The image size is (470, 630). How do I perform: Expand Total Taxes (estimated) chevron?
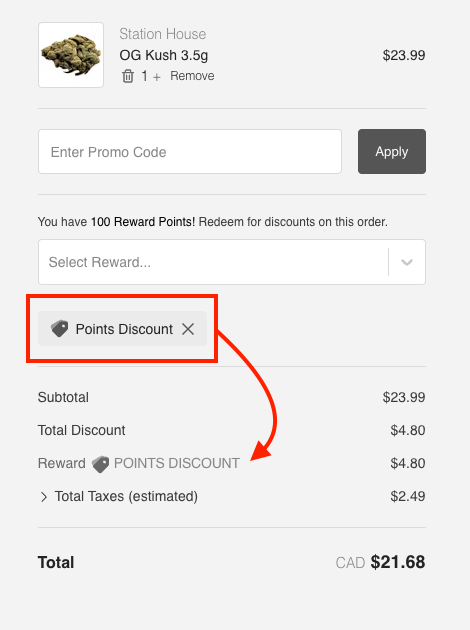pos(43,497)
